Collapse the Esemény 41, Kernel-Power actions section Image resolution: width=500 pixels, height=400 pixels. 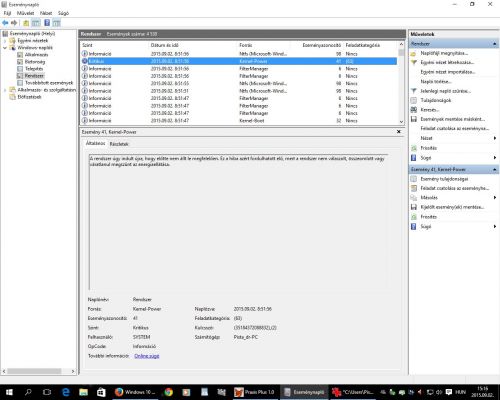(495, 169)
